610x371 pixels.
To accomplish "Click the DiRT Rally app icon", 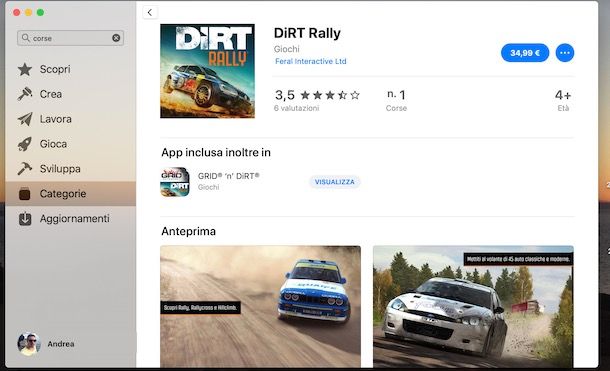I will (207, 71).
